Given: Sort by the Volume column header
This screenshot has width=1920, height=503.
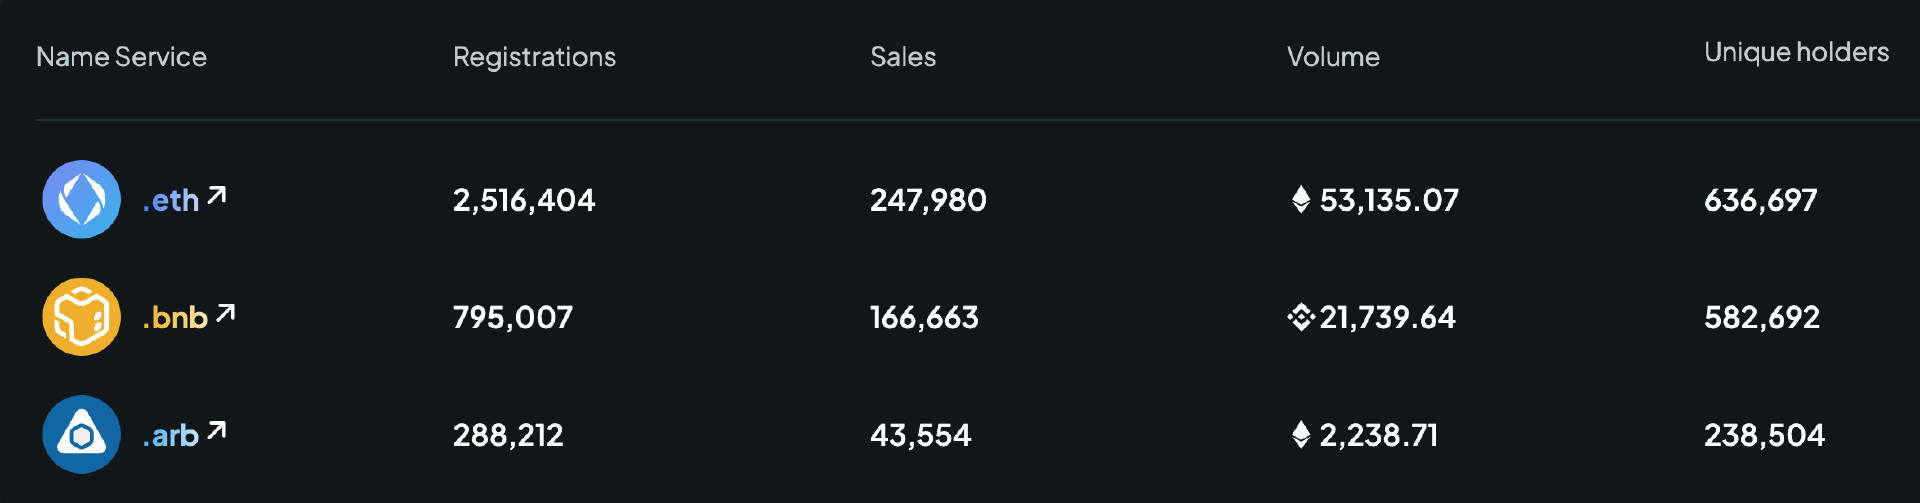Looking at the screenshot, I should 1333,57.
